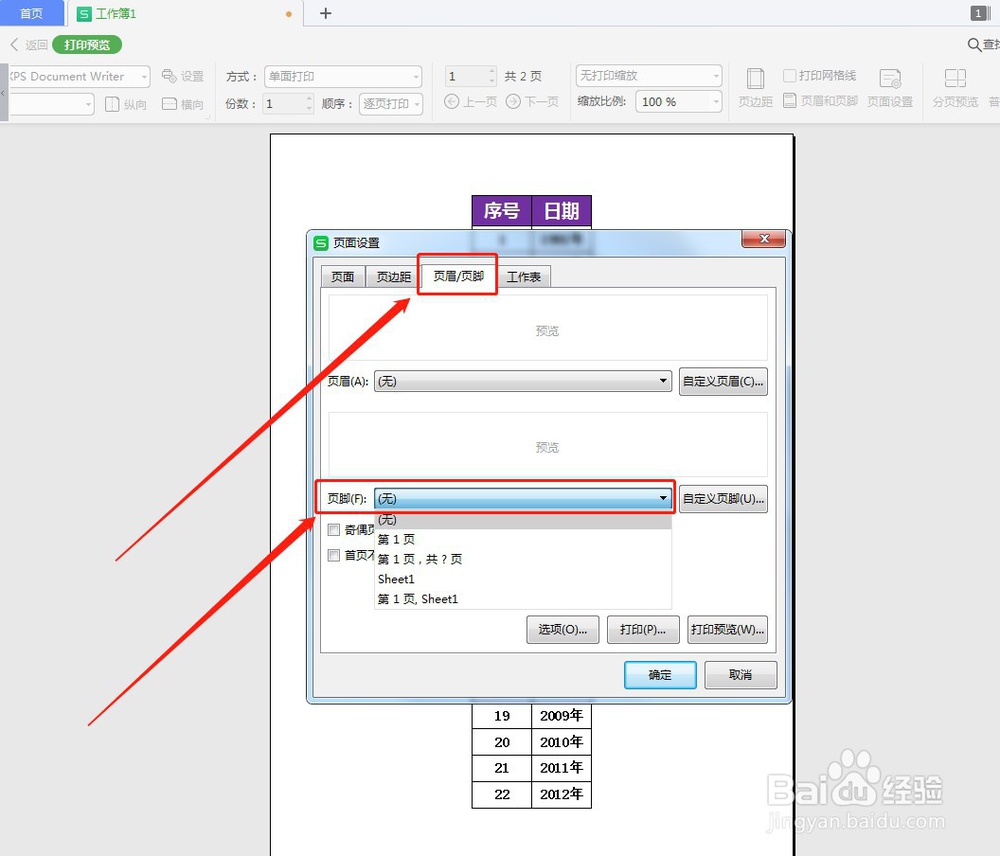Screen dimensions: 1000x856
Task: Click the 页边距 margins icon
Action: [x=755, y=87]
